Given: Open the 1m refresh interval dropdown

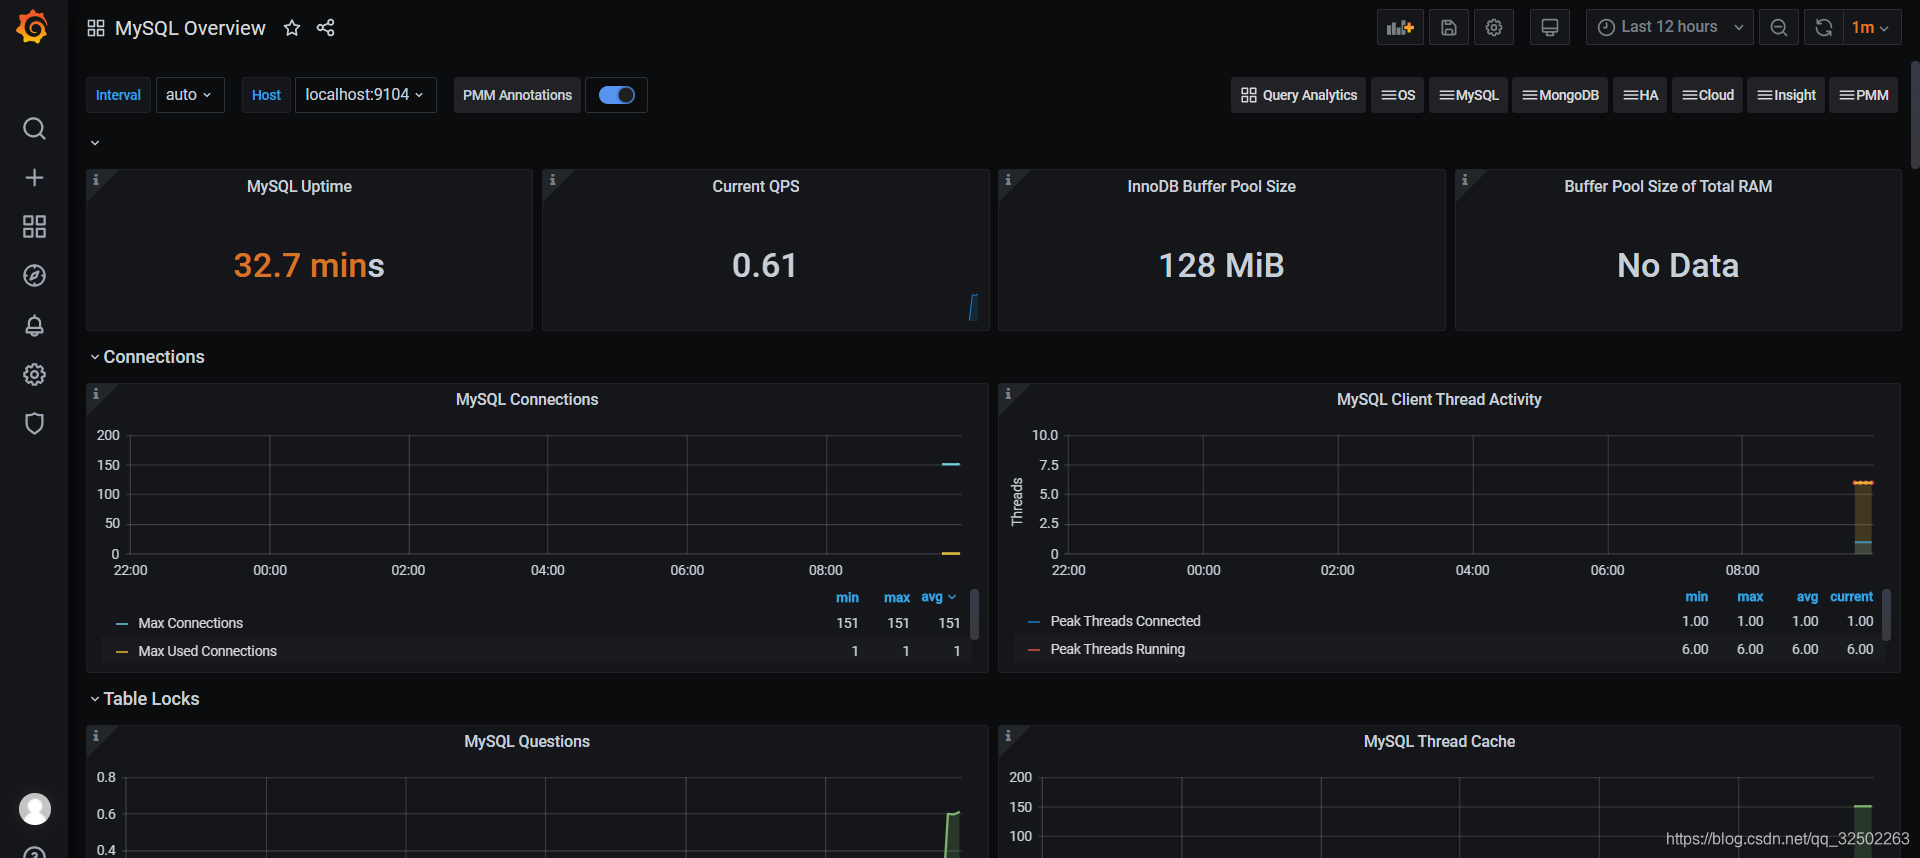Looking at the screenshot, I should coord(1870,27).
